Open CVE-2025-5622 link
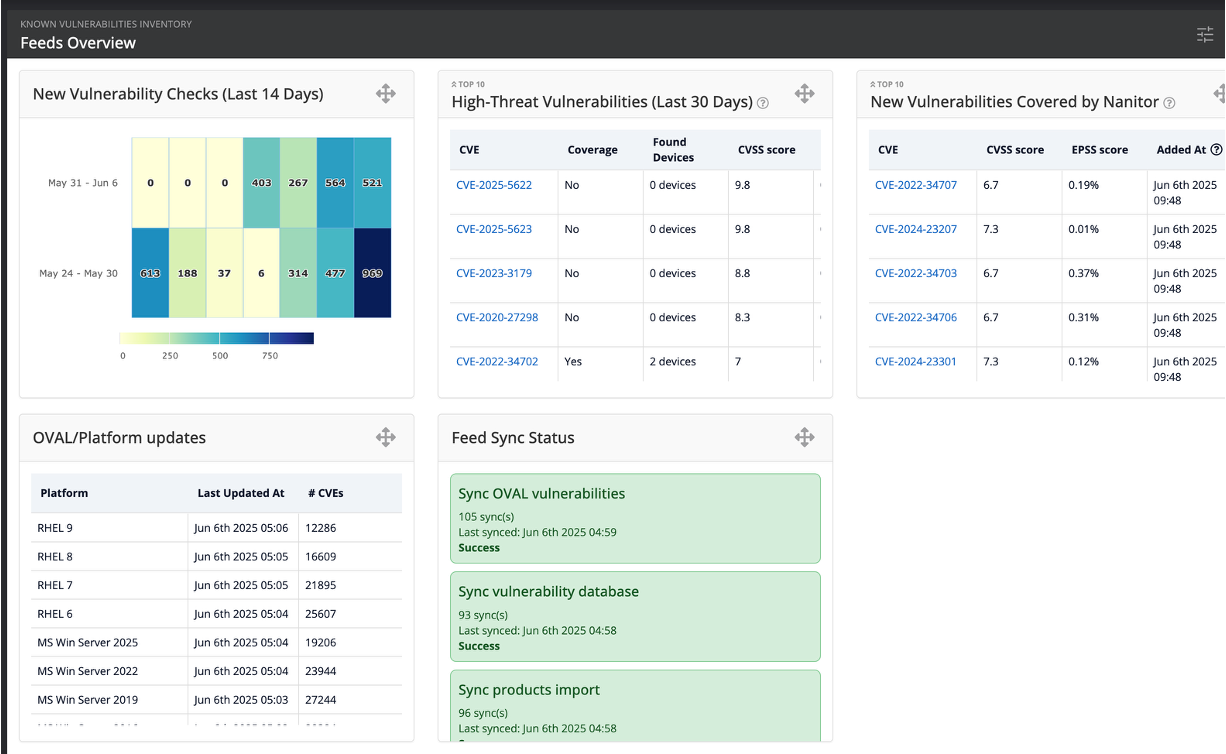 [494, 185]
